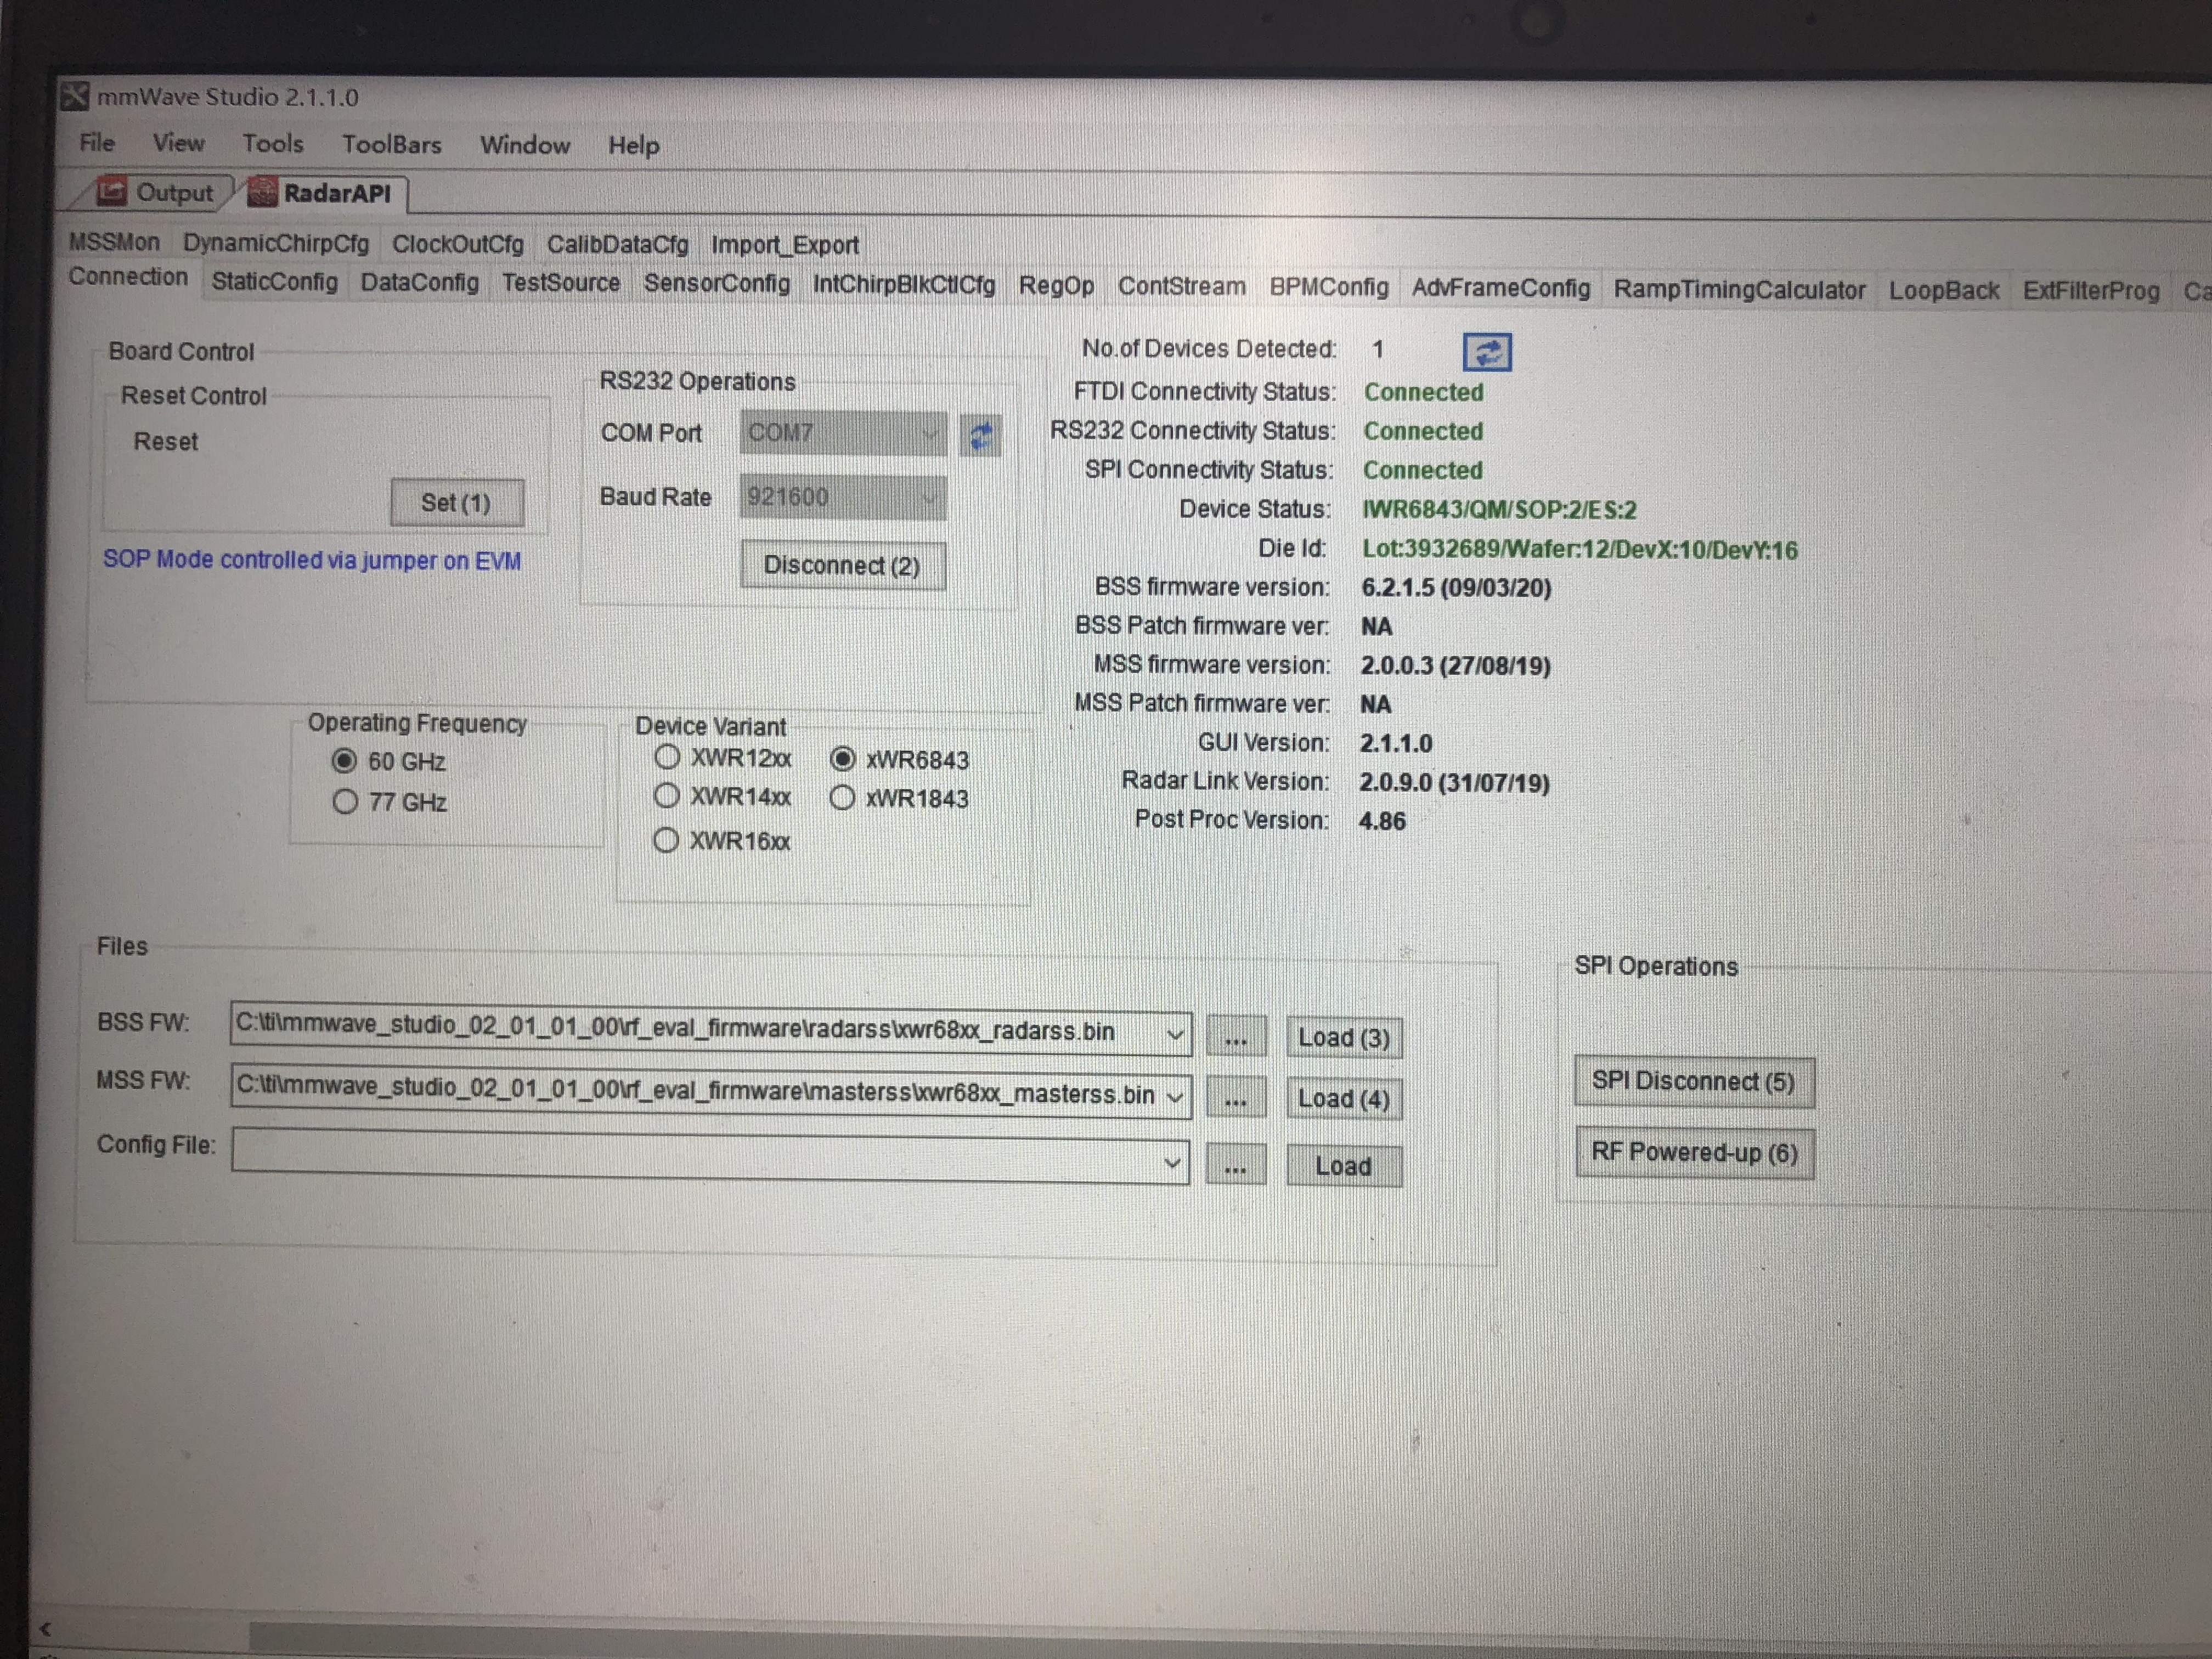The width and height of the screenshot is (2212, 1659).
Task: Click the Disconnect (2) button
Action: 842,566
